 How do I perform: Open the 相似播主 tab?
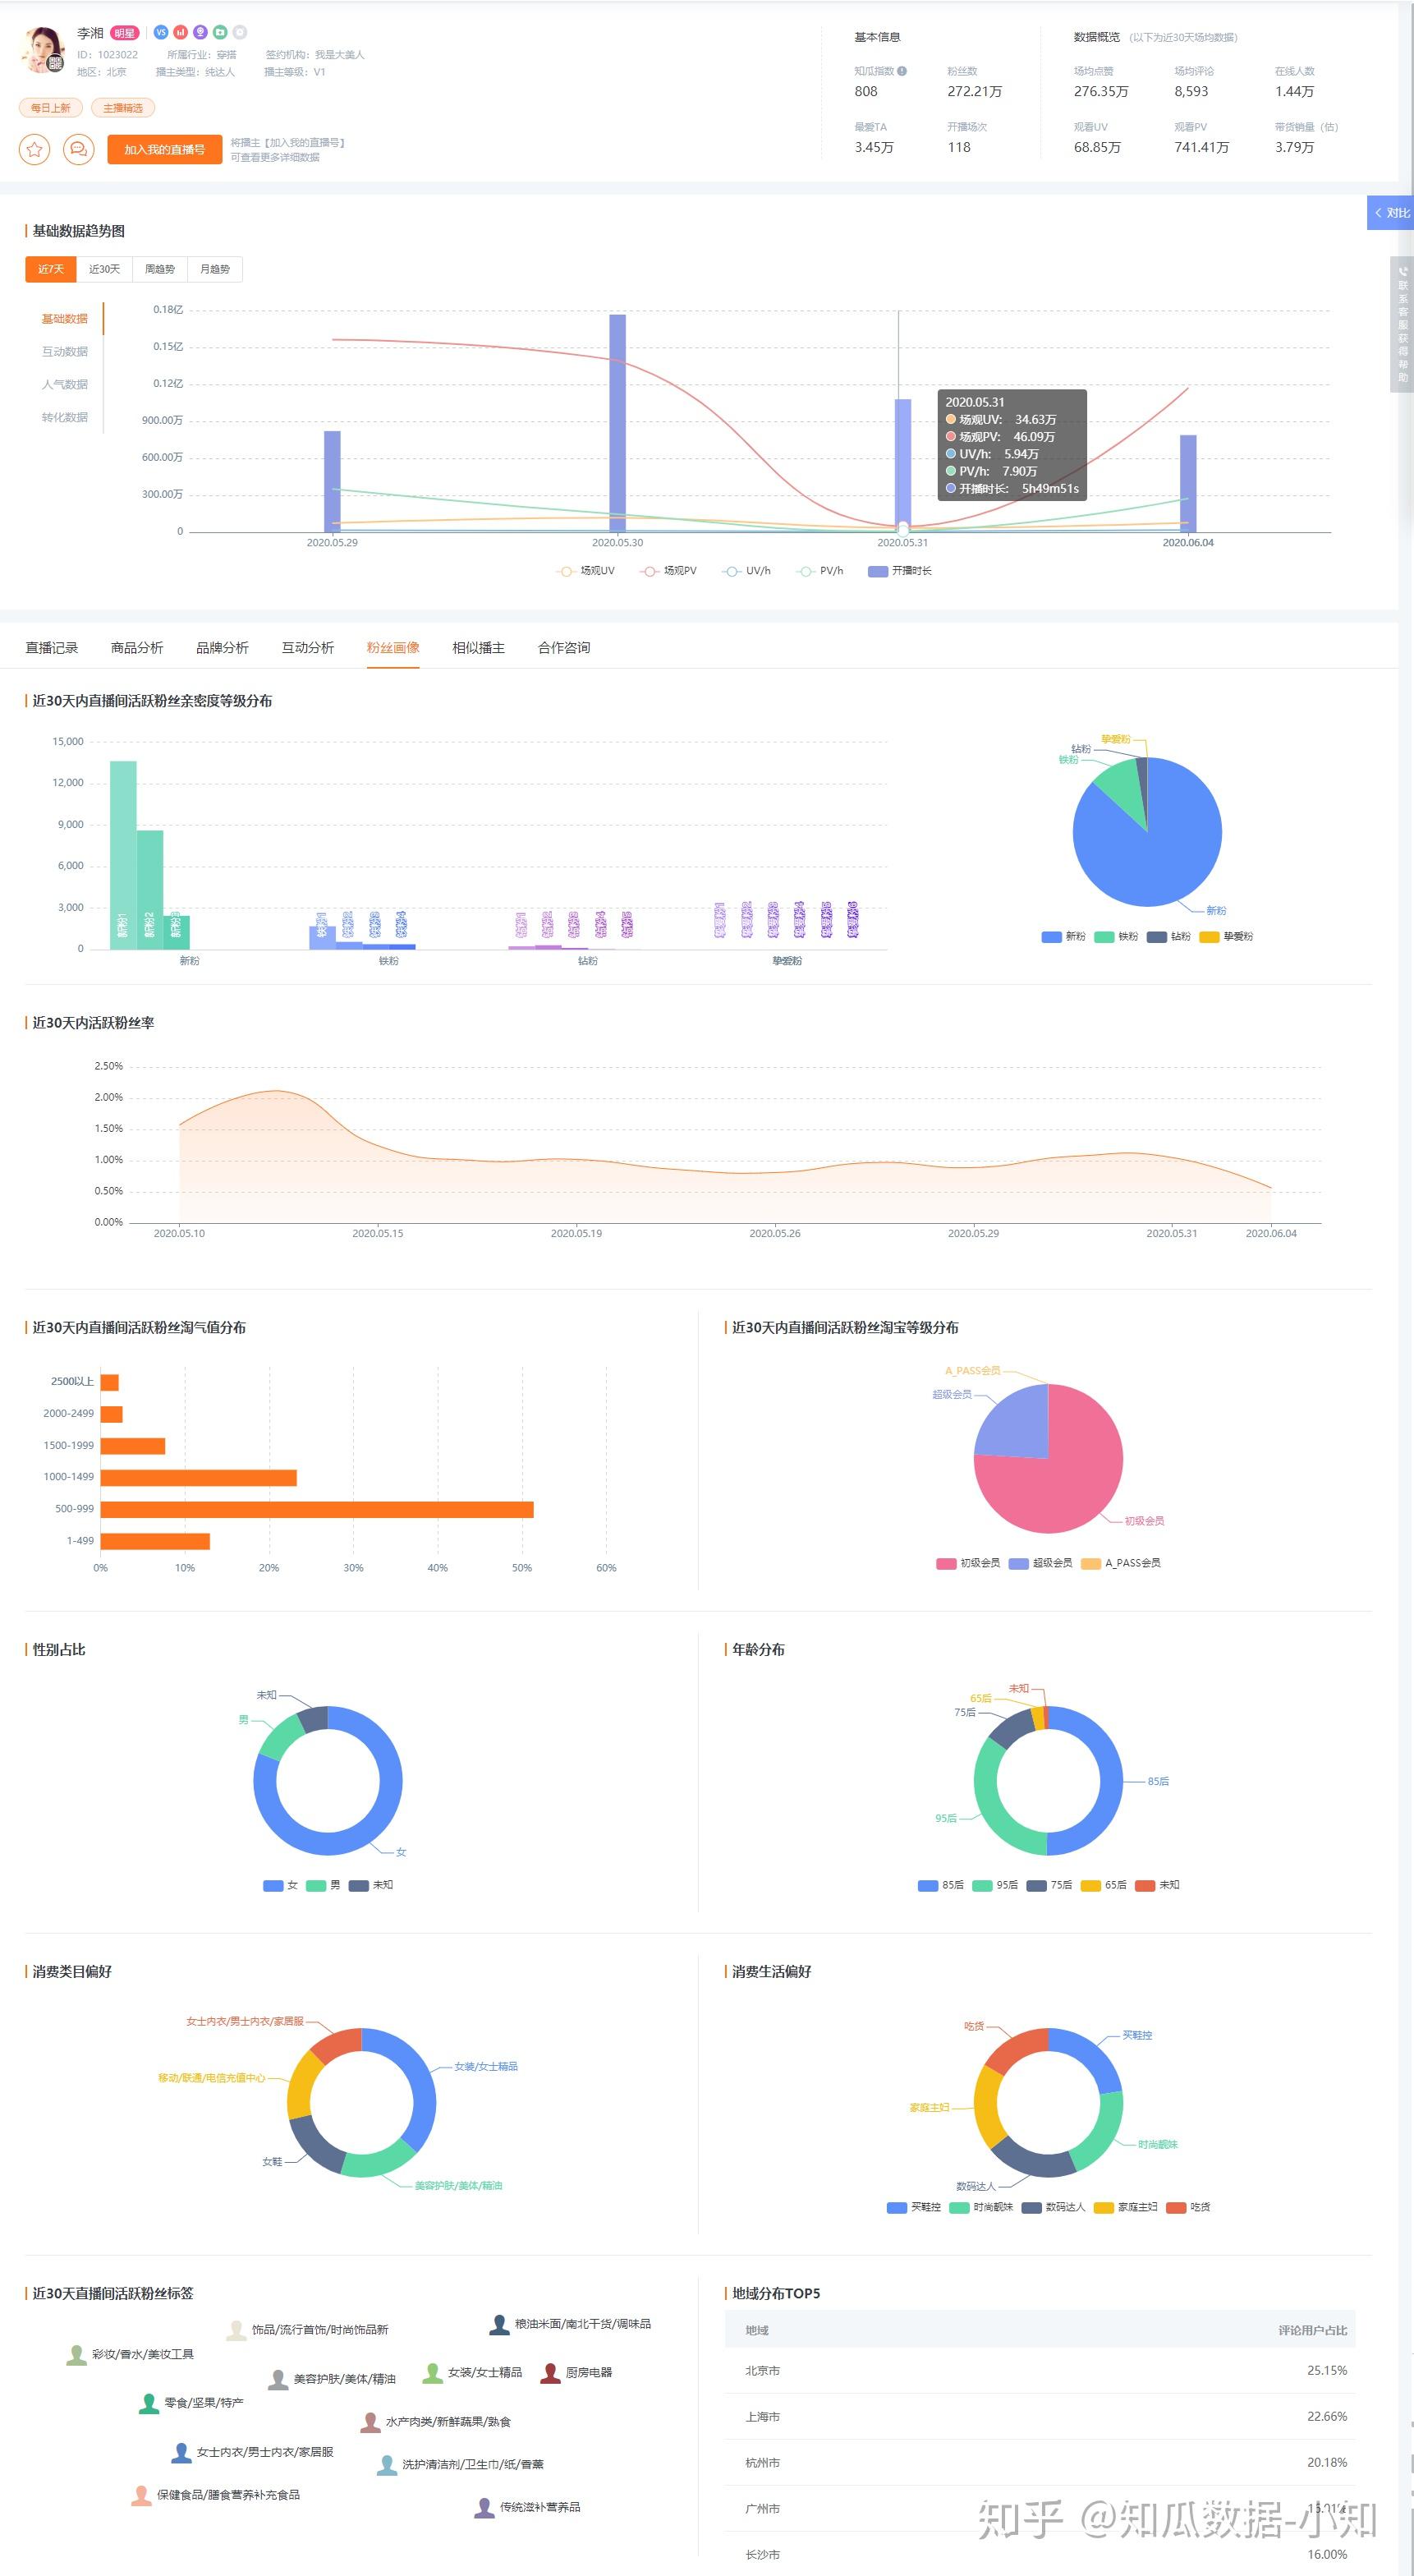479,648
